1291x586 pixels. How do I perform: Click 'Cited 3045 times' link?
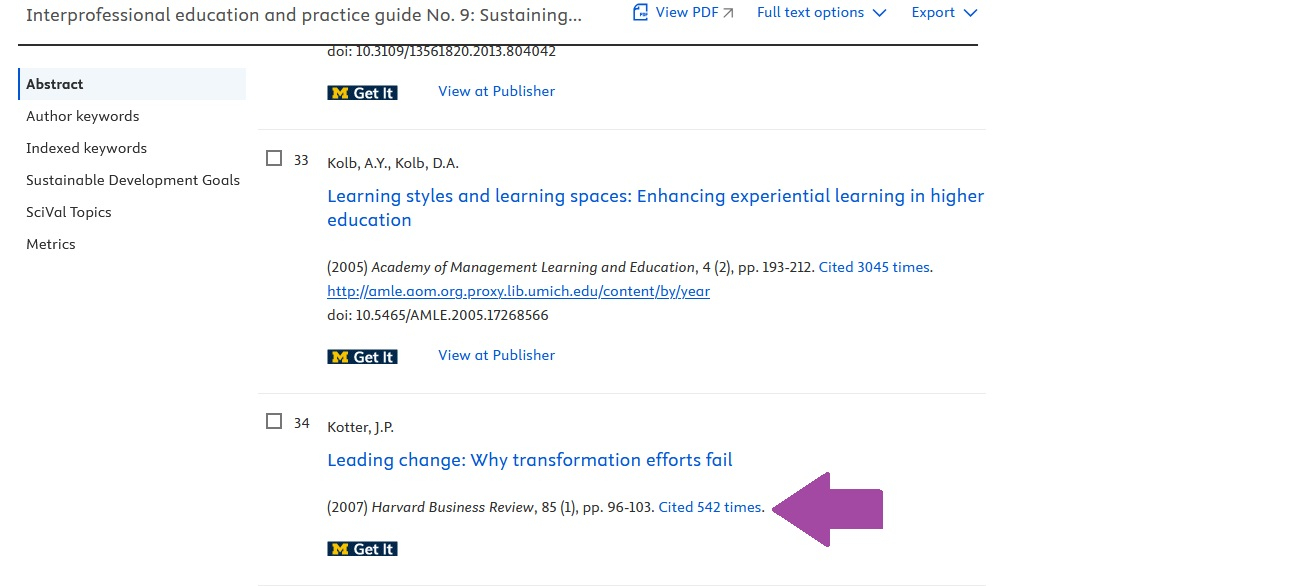point(875,267)
